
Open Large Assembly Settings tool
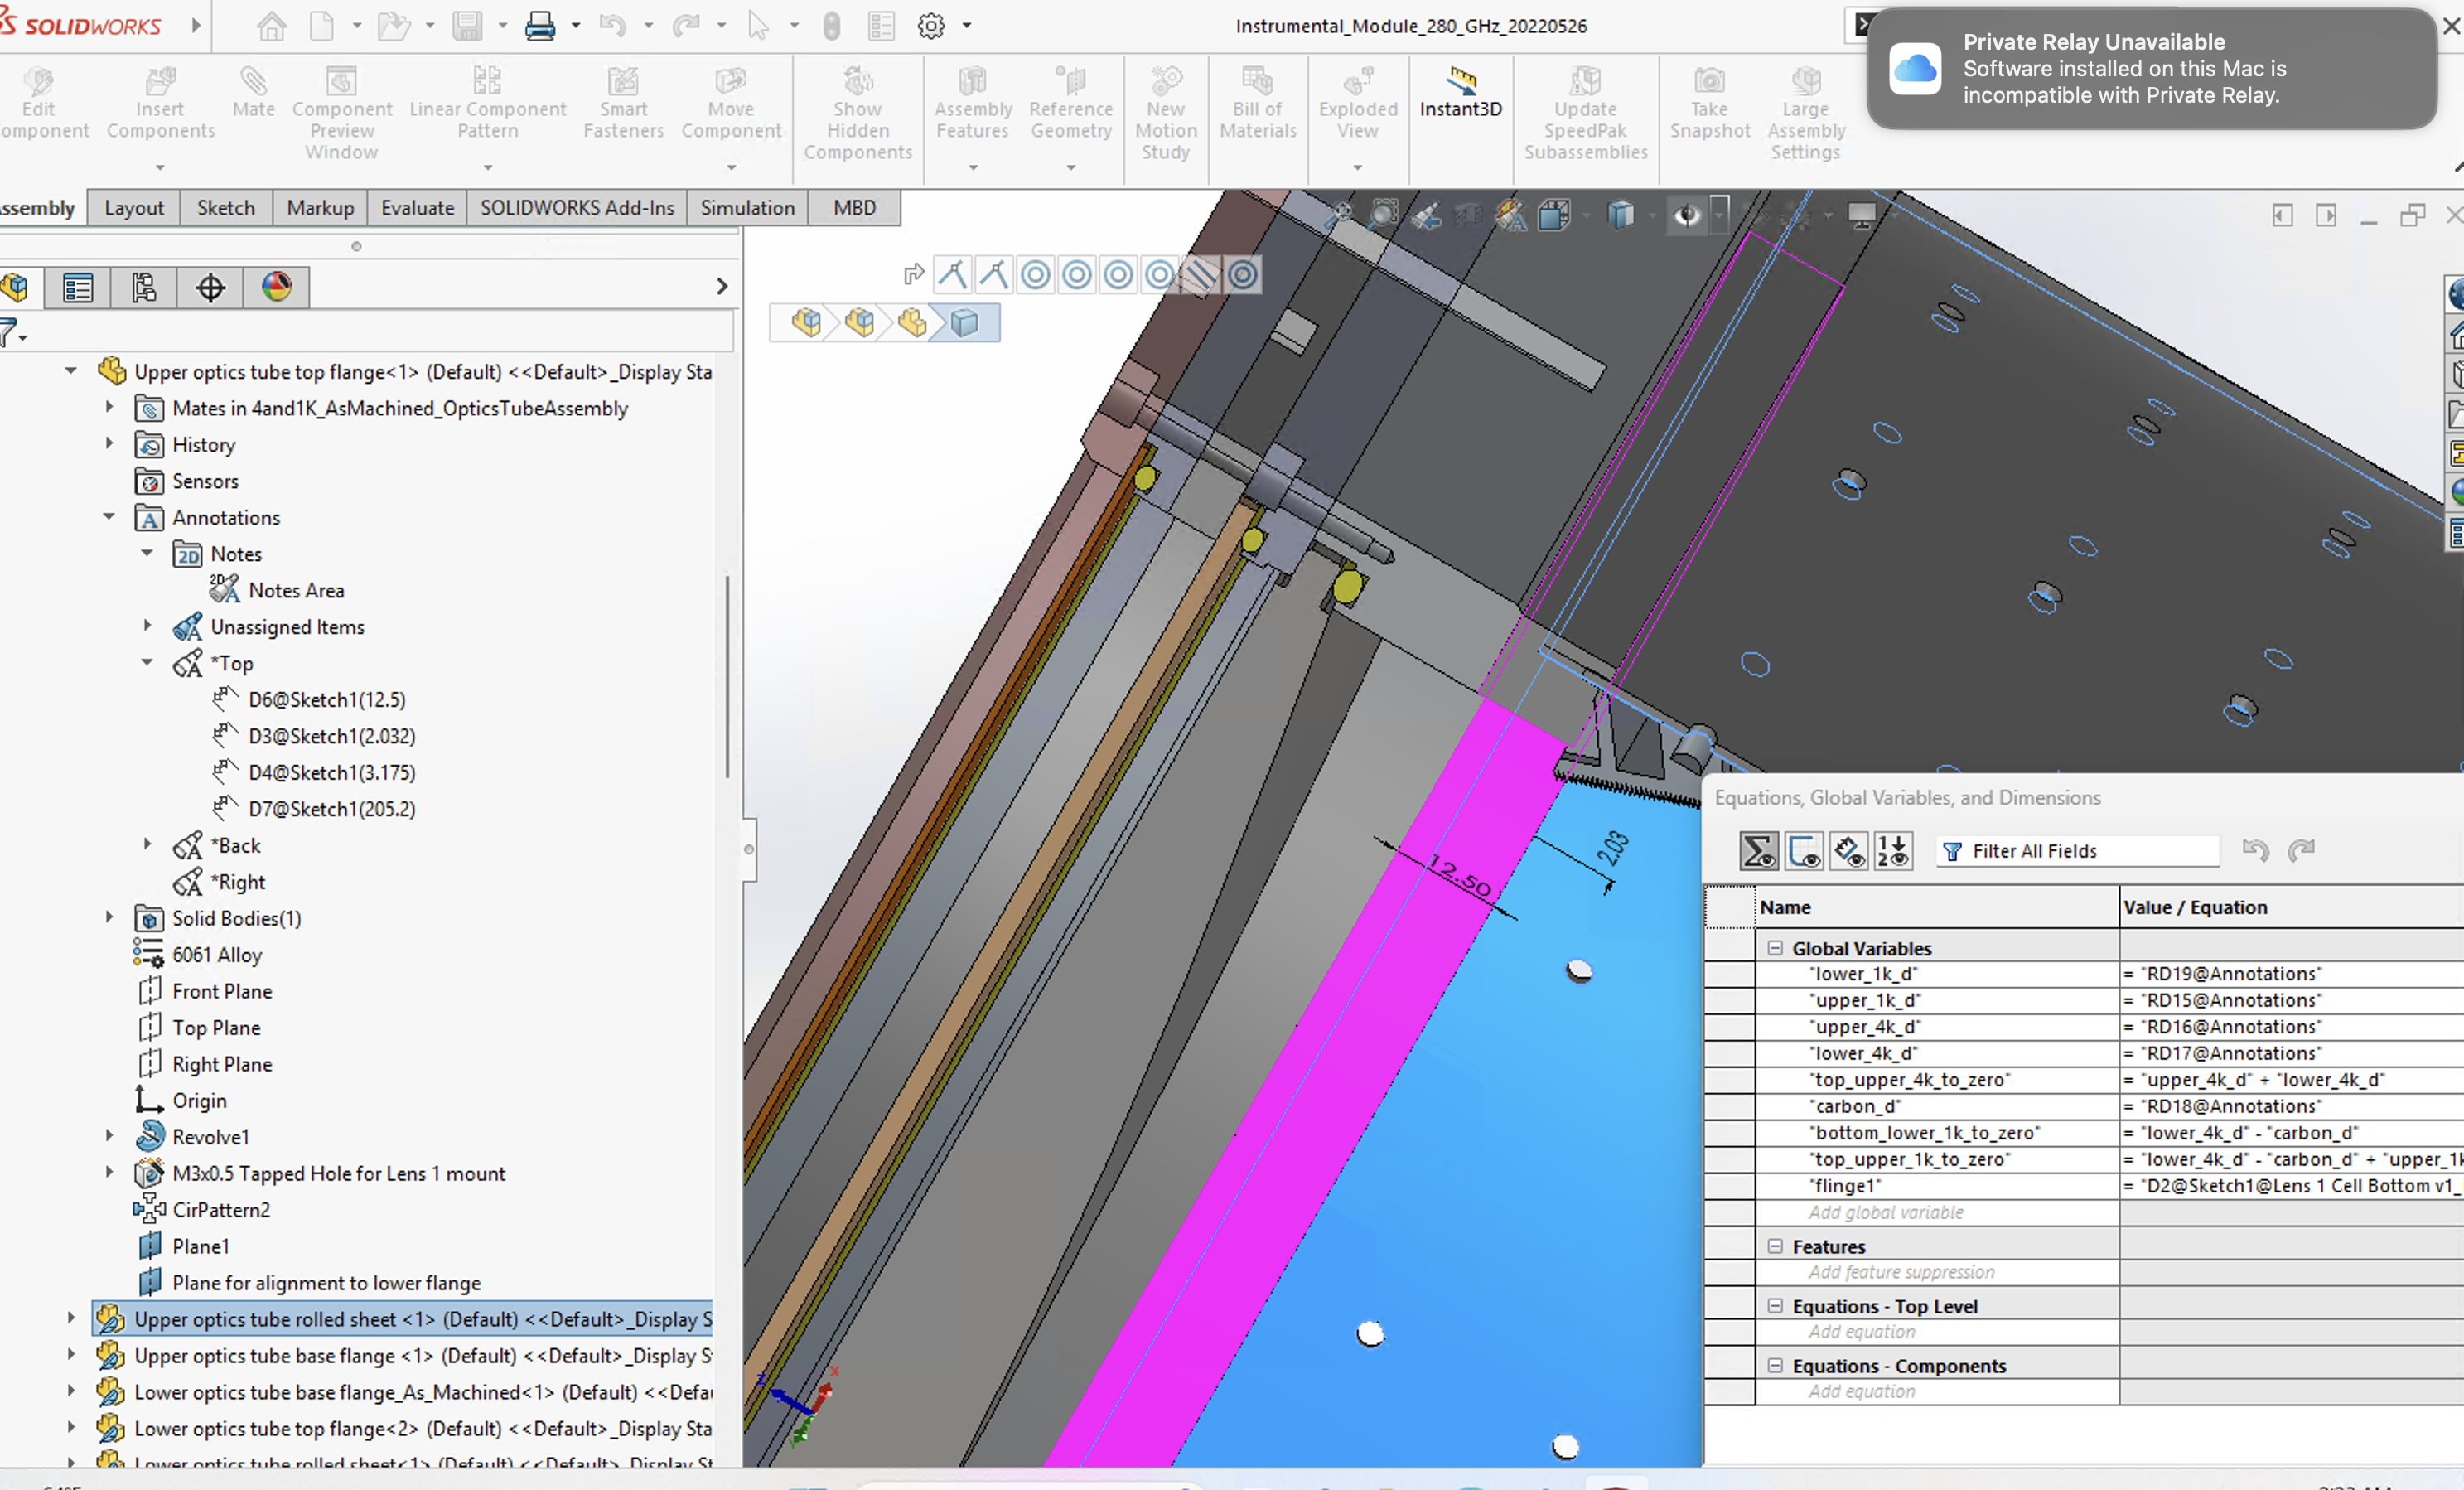pos(1805,114)
